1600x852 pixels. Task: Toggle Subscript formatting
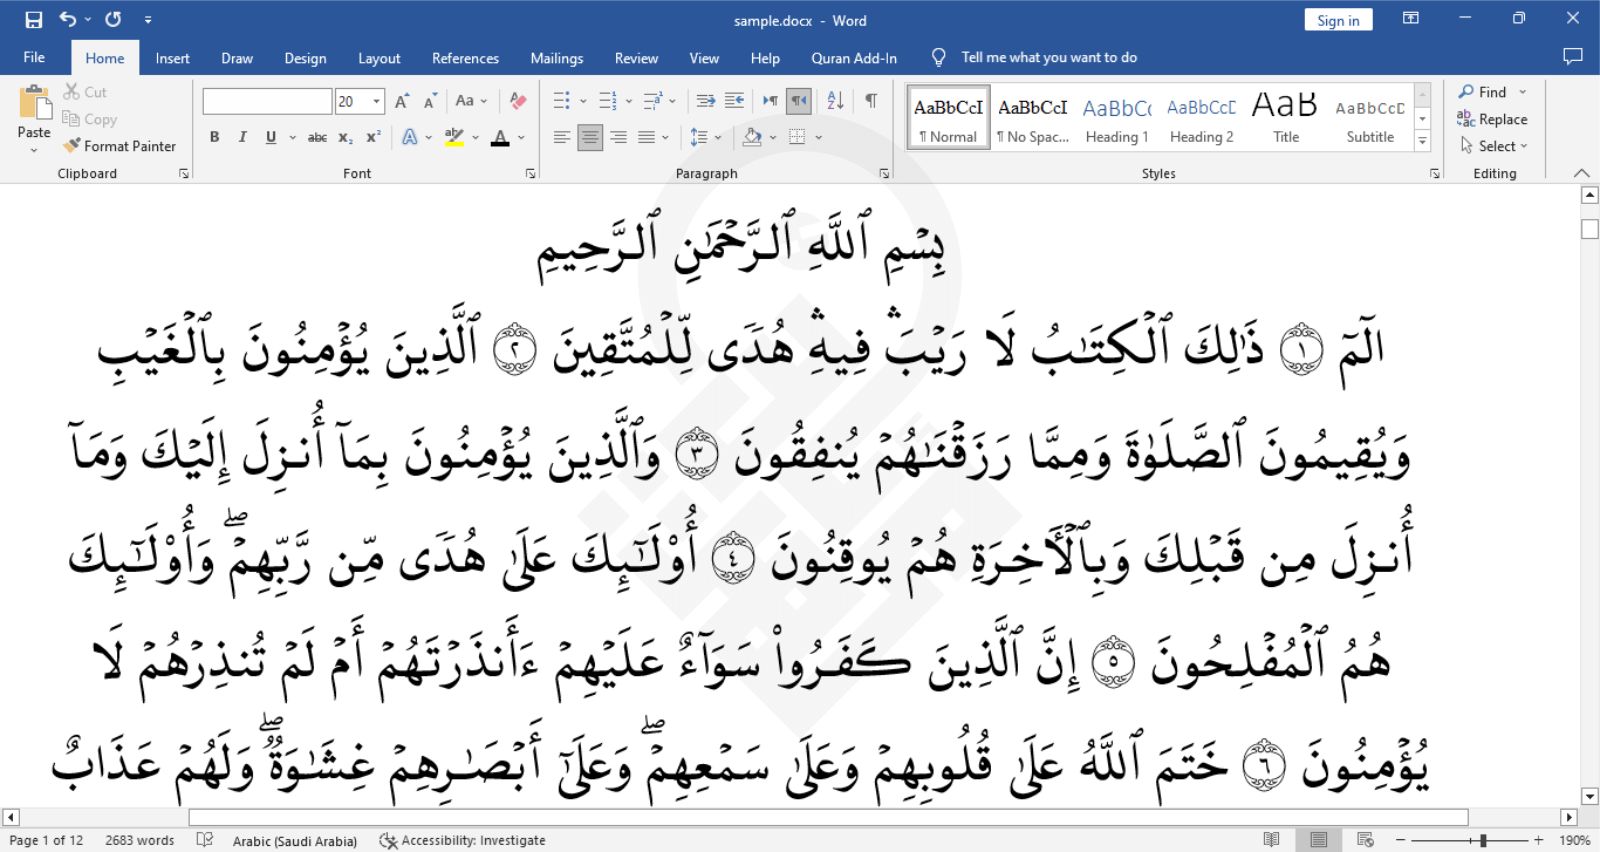pos(345,137)
